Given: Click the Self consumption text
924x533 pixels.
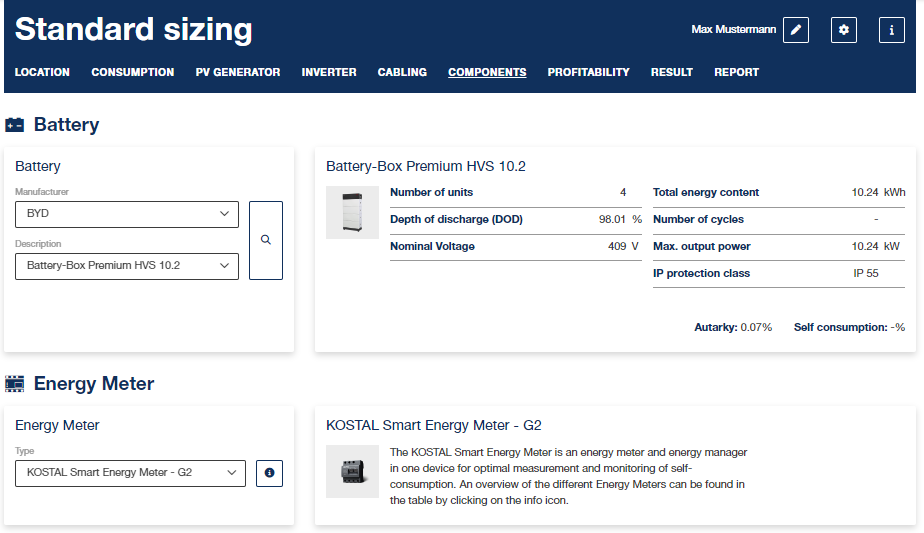Looking at the screenshot, I should (849, 327).
